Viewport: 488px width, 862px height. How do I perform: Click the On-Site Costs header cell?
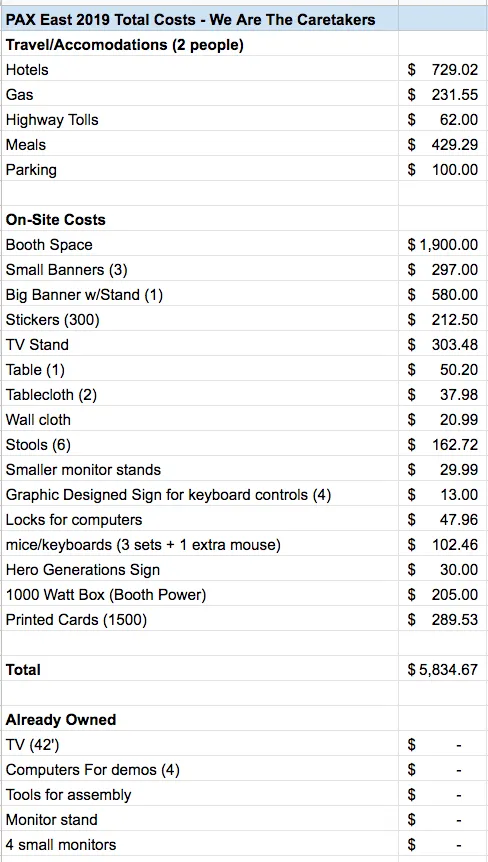point(199,219)
